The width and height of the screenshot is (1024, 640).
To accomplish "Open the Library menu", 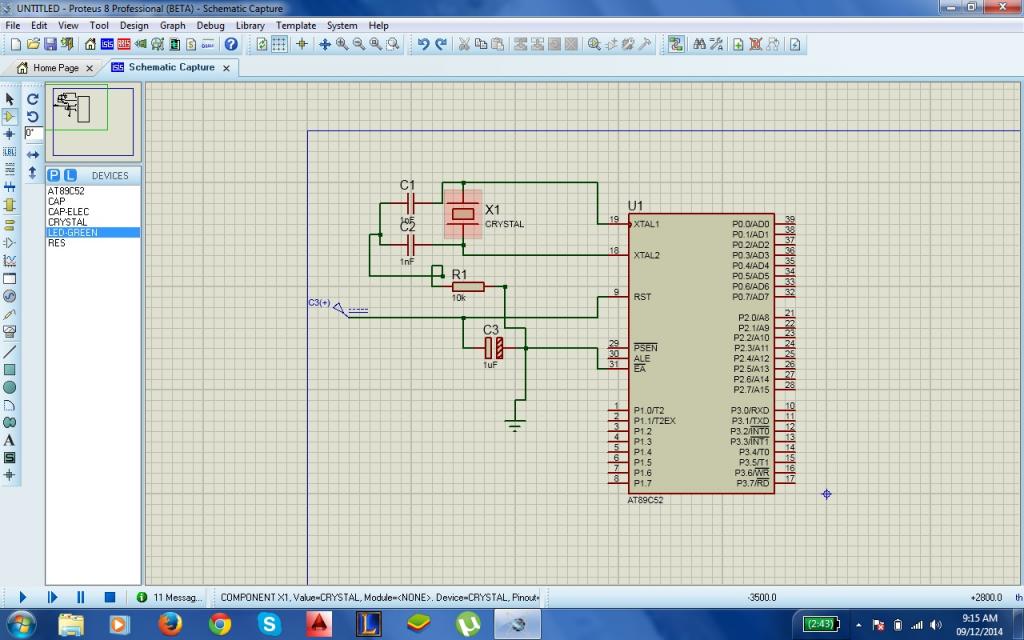I will tap(250, 25).
